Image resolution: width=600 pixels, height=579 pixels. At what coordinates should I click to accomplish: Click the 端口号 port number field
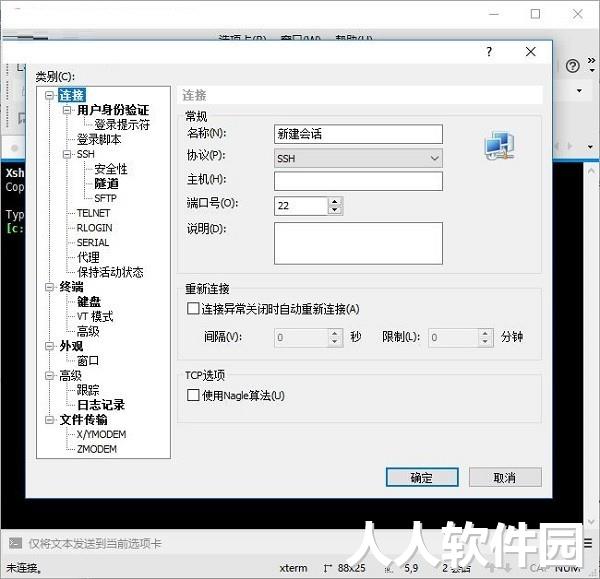pyautogui.click(x=301, y=206)
